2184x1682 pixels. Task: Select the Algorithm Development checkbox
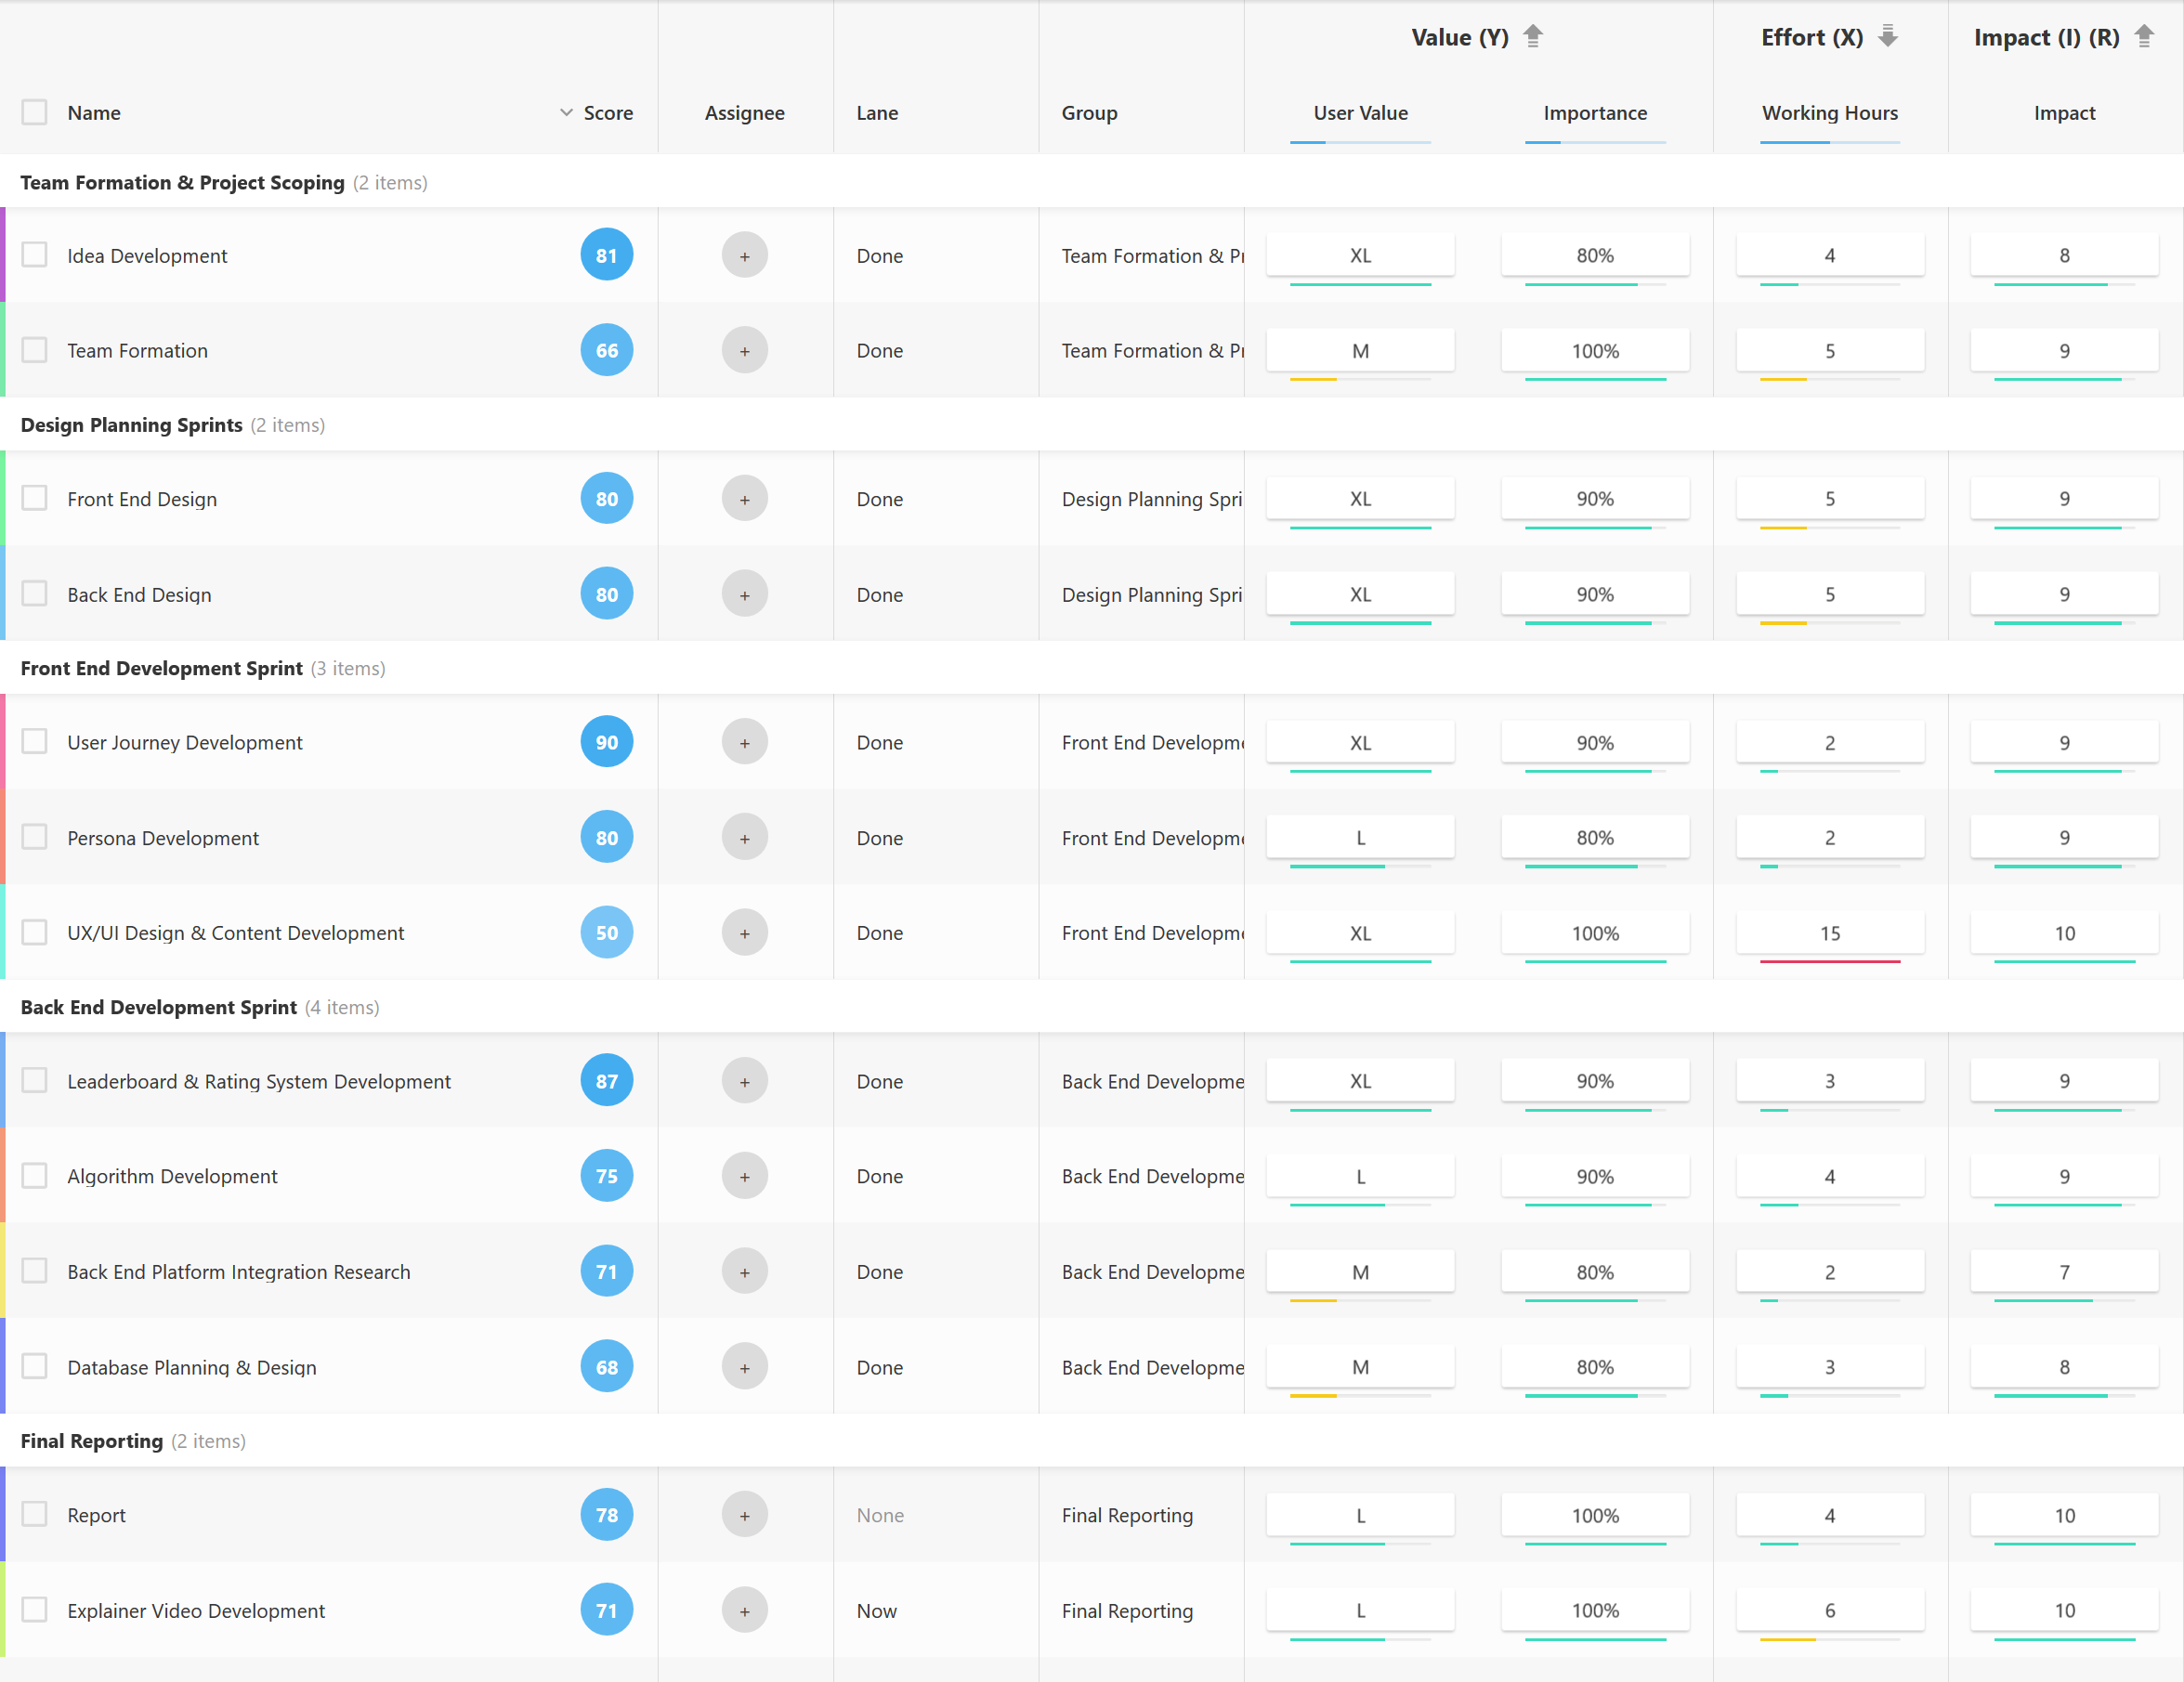coord(35,1176)
